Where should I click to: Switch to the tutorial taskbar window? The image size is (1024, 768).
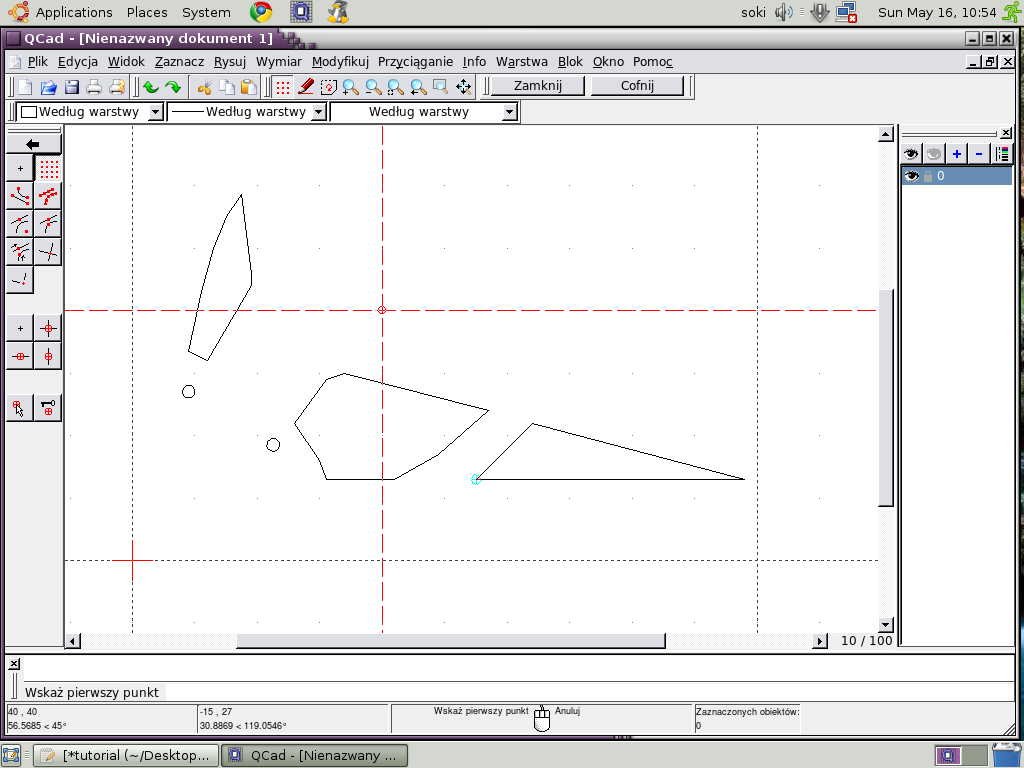coord(126,756)
